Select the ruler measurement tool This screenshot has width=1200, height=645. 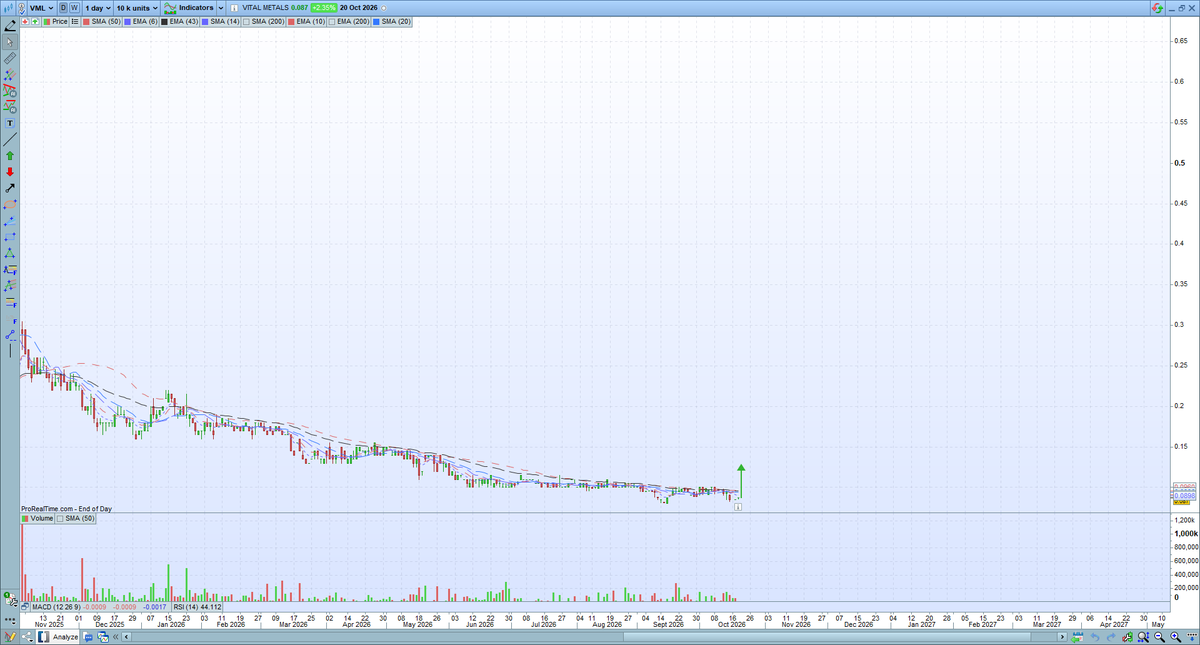coord(10,58)
